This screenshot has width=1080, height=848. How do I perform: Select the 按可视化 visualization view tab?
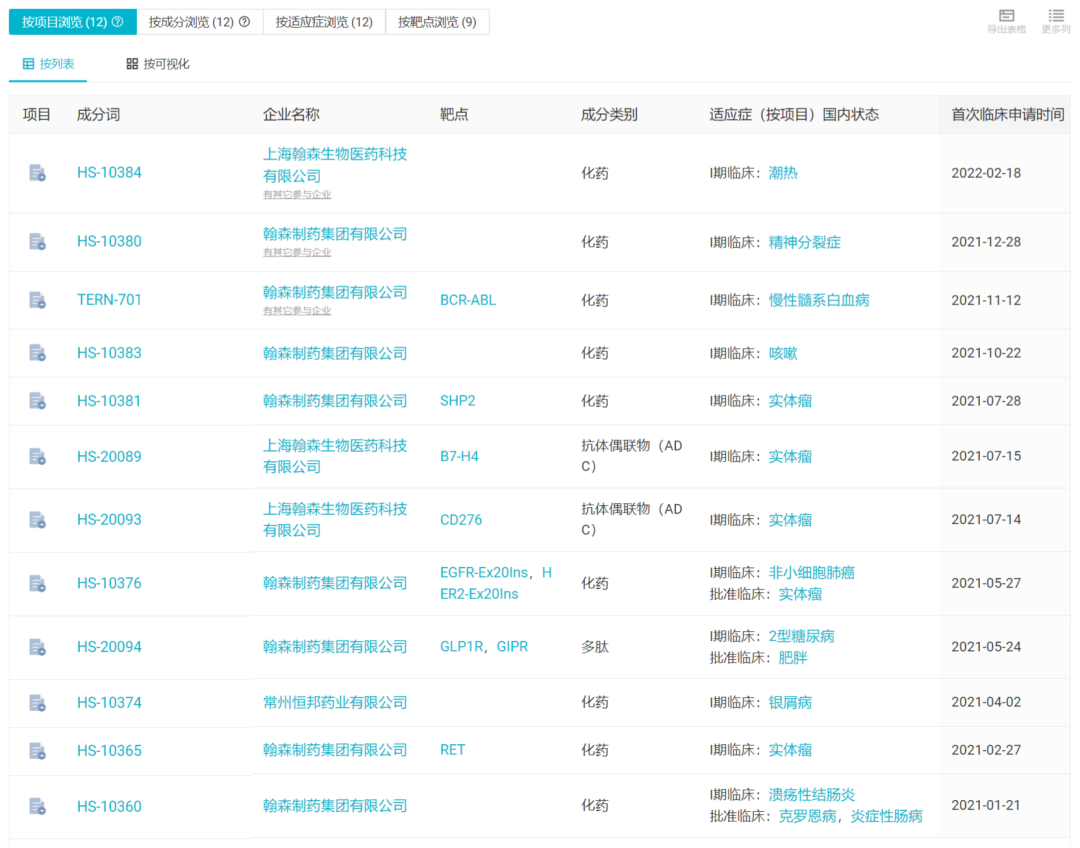(x=158, y=64)
